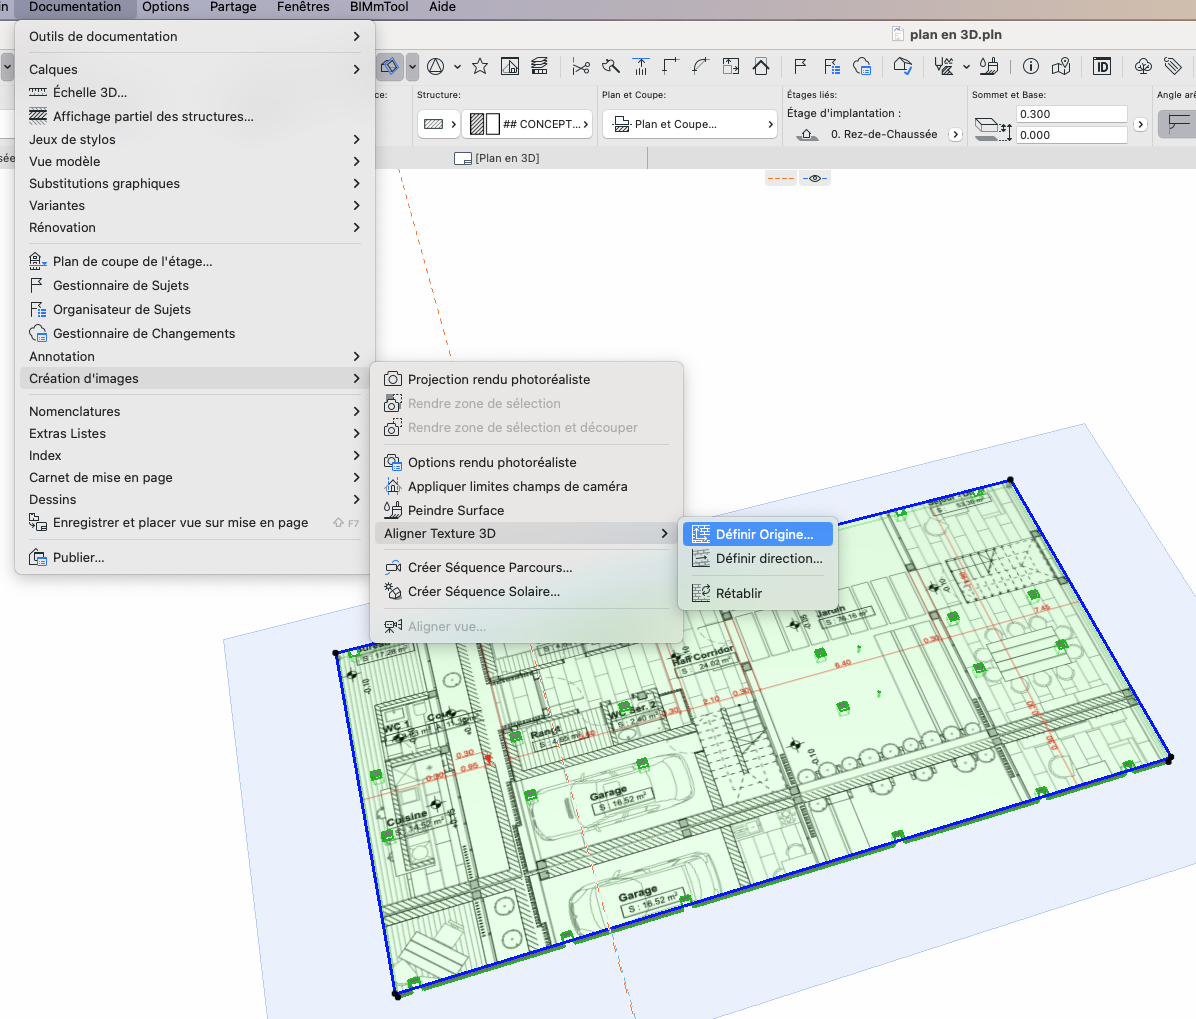The width and height of the screenshot is (1196, 1019).
Task: Open Gestionnaire de Sujets
Action: click(x=195, y=285)
